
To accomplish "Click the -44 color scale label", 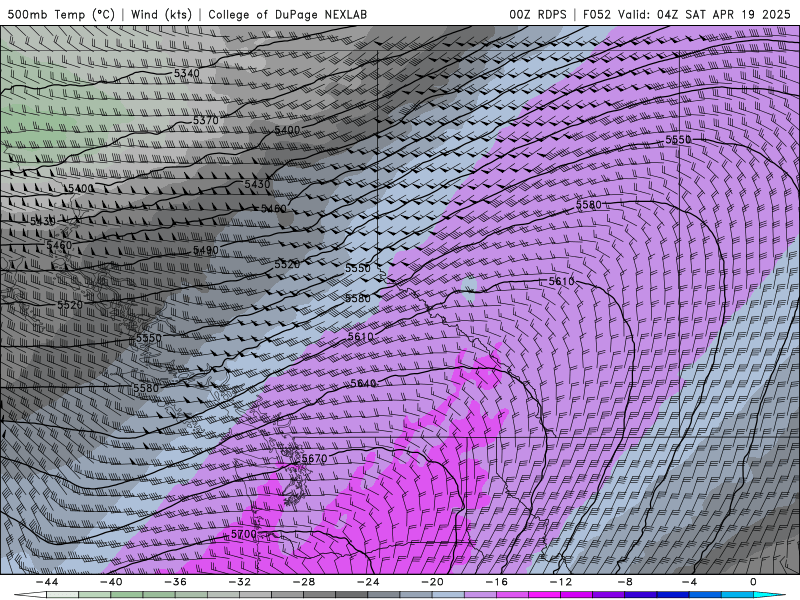I will click(x=47, y=582).
